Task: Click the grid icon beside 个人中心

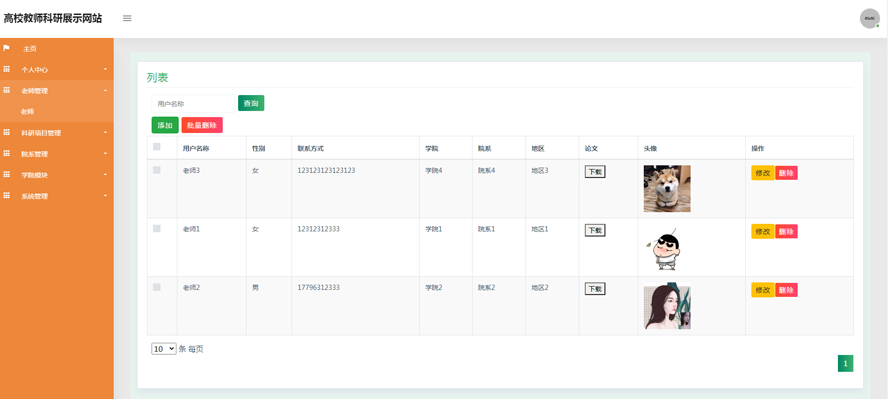Action: point(7,69)
